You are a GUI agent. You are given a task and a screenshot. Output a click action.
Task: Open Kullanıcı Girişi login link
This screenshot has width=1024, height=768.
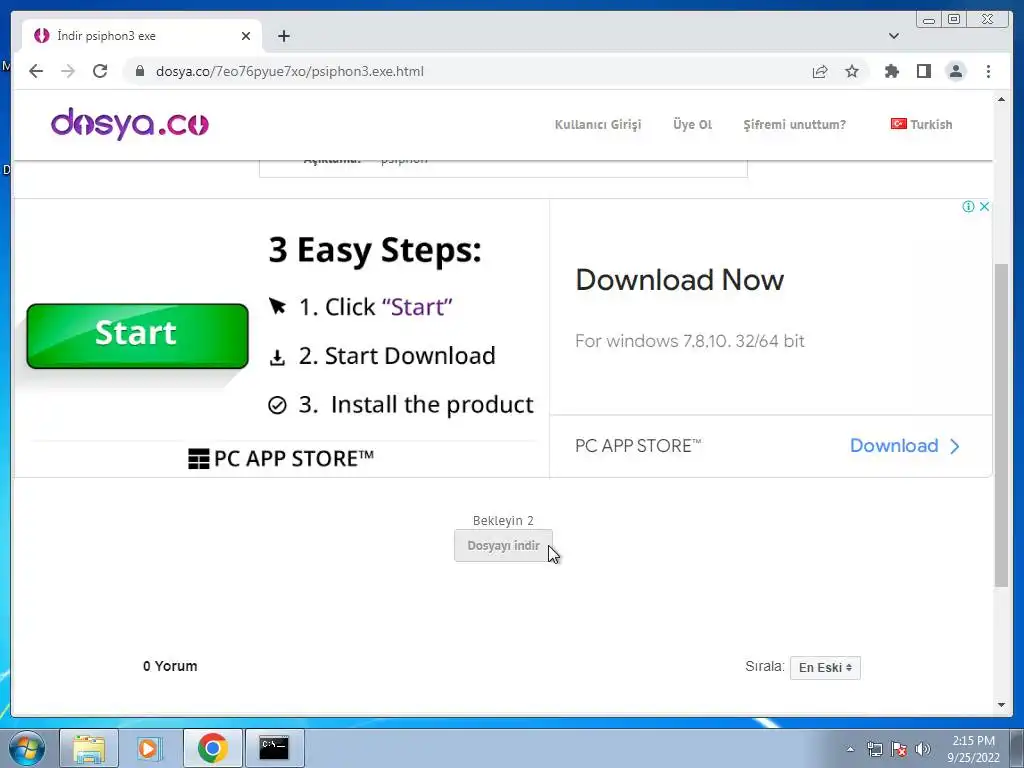tap(598, 124)
